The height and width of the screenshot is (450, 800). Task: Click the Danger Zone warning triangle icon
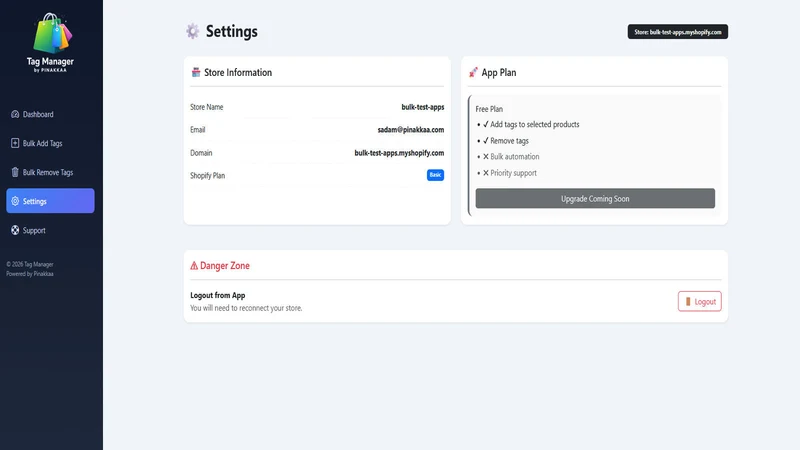tap(194, 265)
